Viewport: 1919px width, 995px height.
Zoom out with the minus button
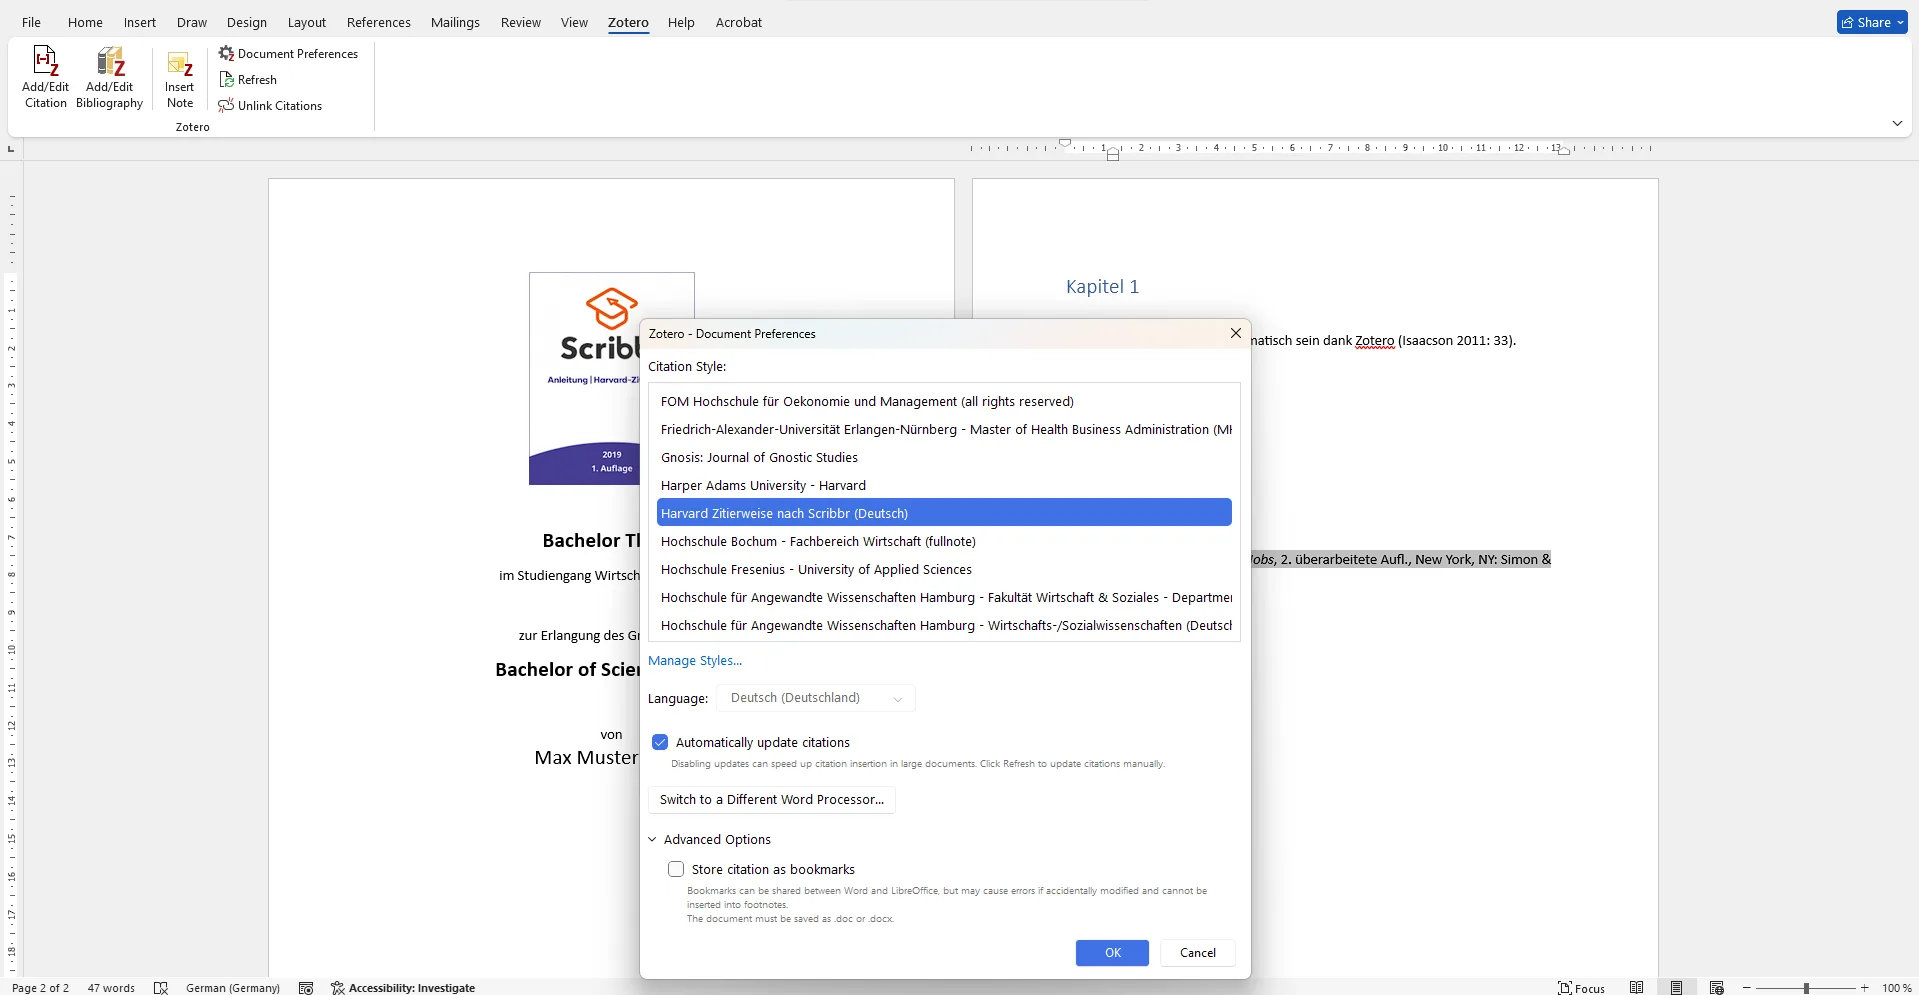click(x=1747, y=988)
